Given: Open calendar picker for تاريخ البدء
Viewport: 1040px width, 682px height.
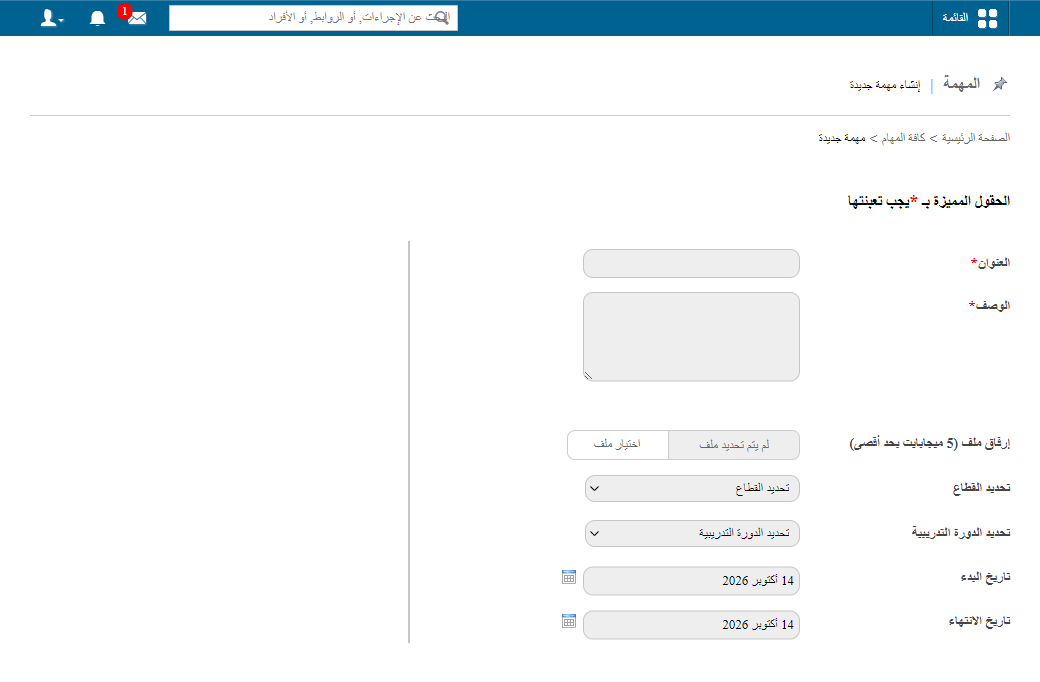Looking at the screenshot, I should click(569, 577).
